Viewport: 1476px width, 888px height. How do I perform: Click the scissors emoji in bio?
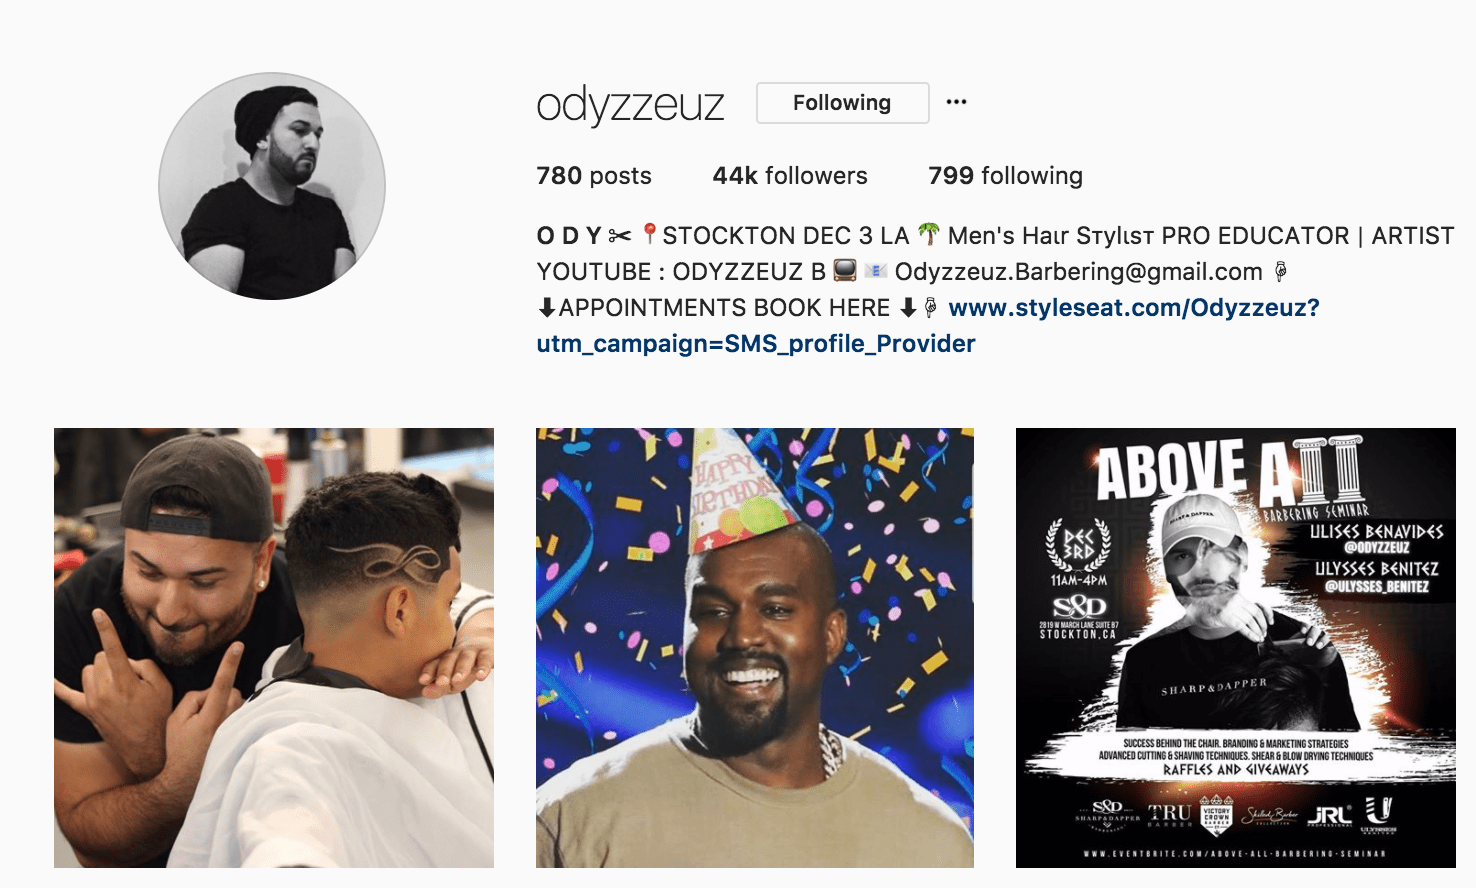[620, 236]
